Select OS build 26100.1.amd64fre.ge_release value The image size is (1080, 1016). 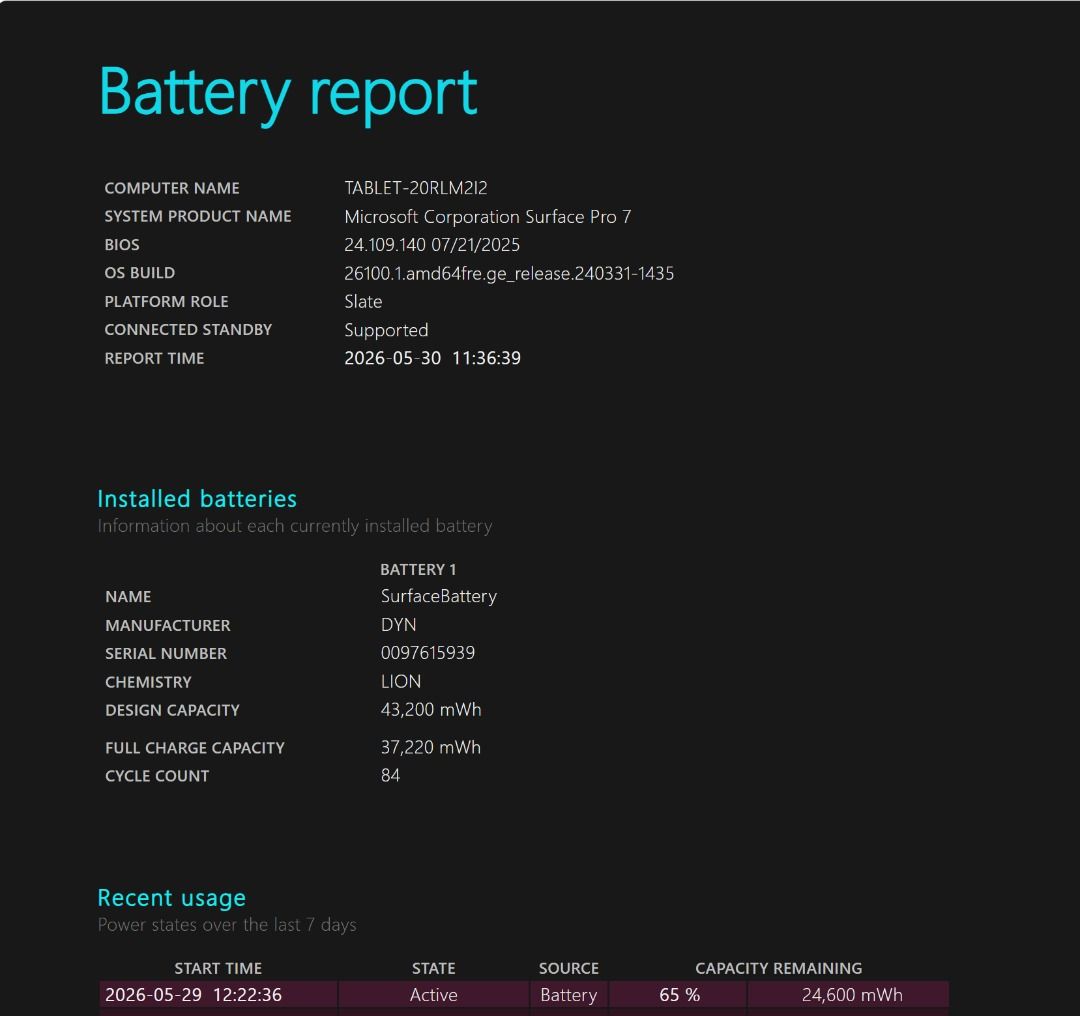(x=509, y=273)
